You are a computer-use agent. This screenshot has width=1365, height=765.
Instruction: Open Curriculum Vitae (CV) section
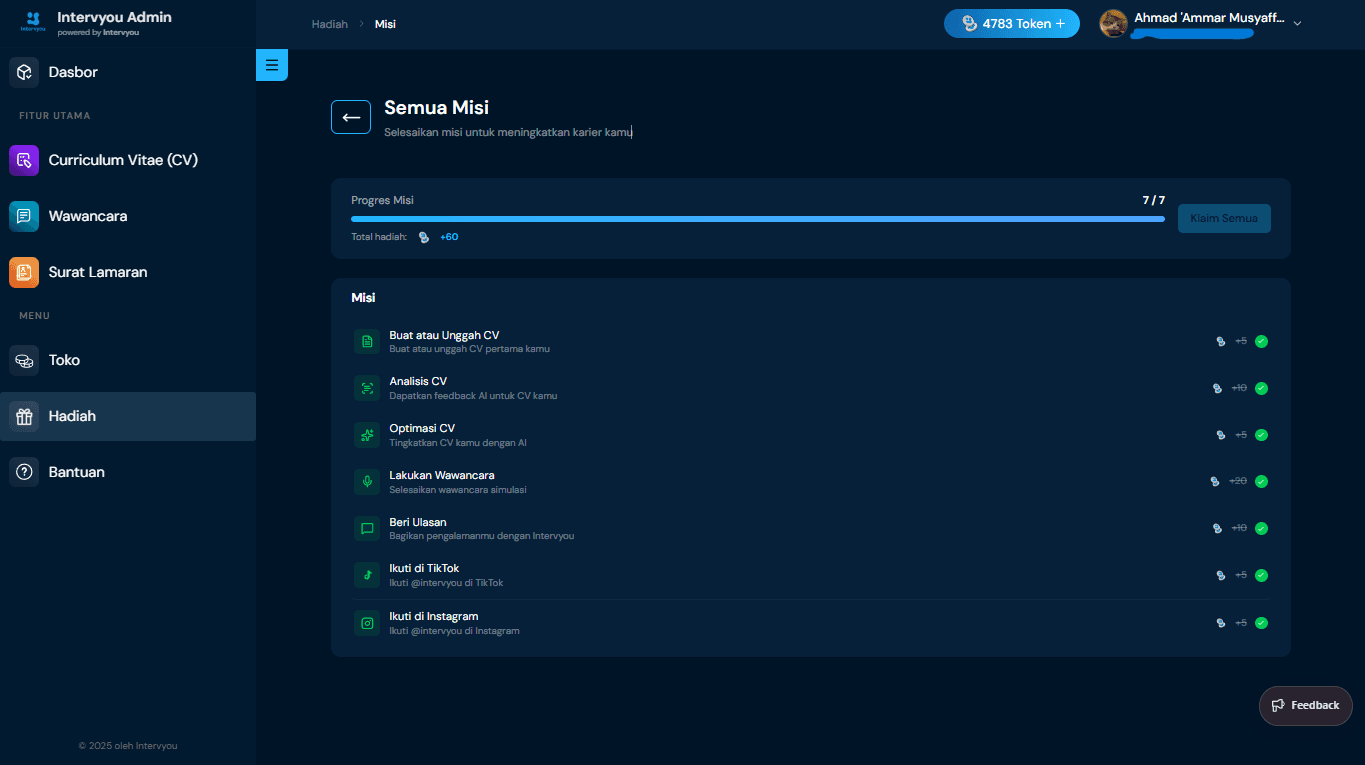coord(128,160)
